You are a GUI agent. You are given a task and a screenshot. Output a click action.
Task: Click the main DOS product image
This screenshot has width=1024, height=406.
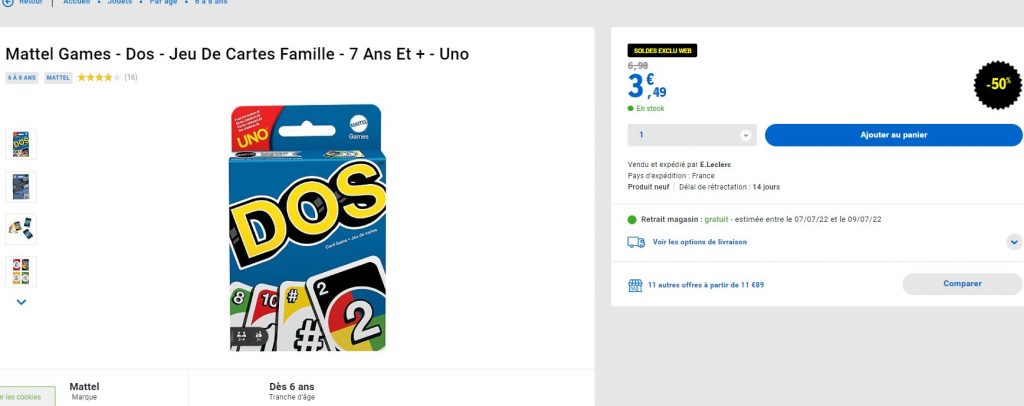[306, 227]
